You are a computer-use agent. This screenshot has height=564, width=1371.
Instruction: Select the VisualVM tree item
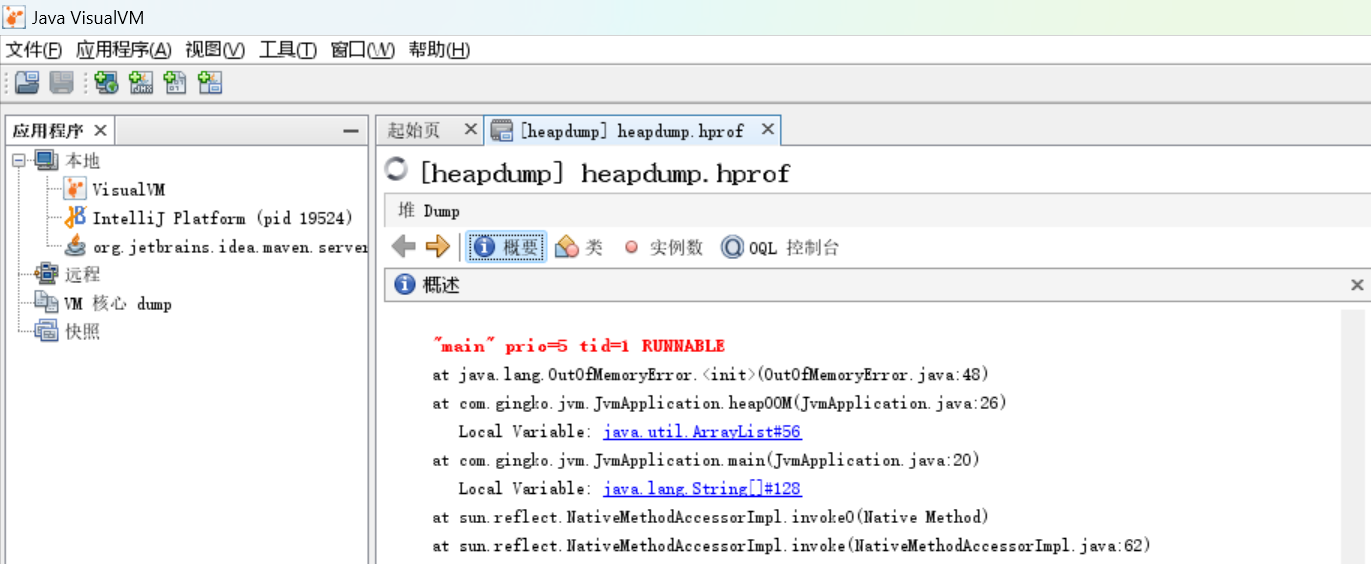pos(128,189)
